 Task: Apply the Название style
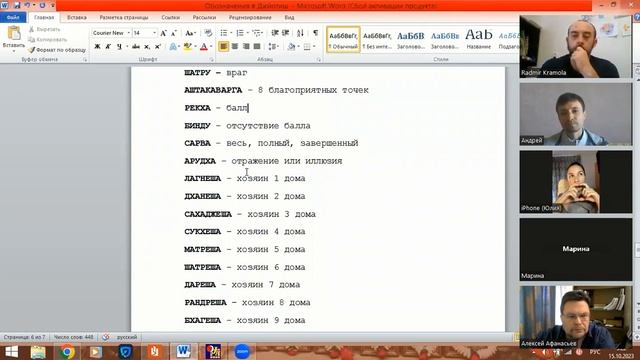(x=478, y=40)
